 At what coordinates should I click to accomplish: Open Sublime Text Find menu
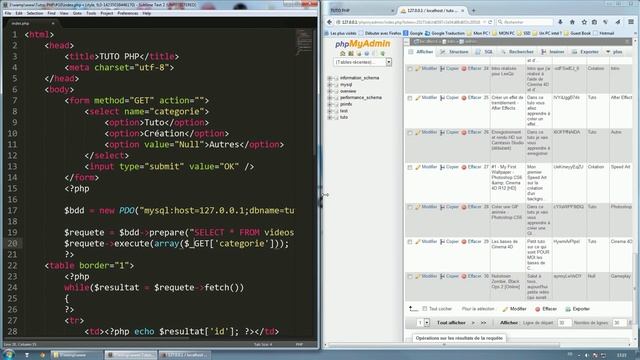[x=51, y=13]
